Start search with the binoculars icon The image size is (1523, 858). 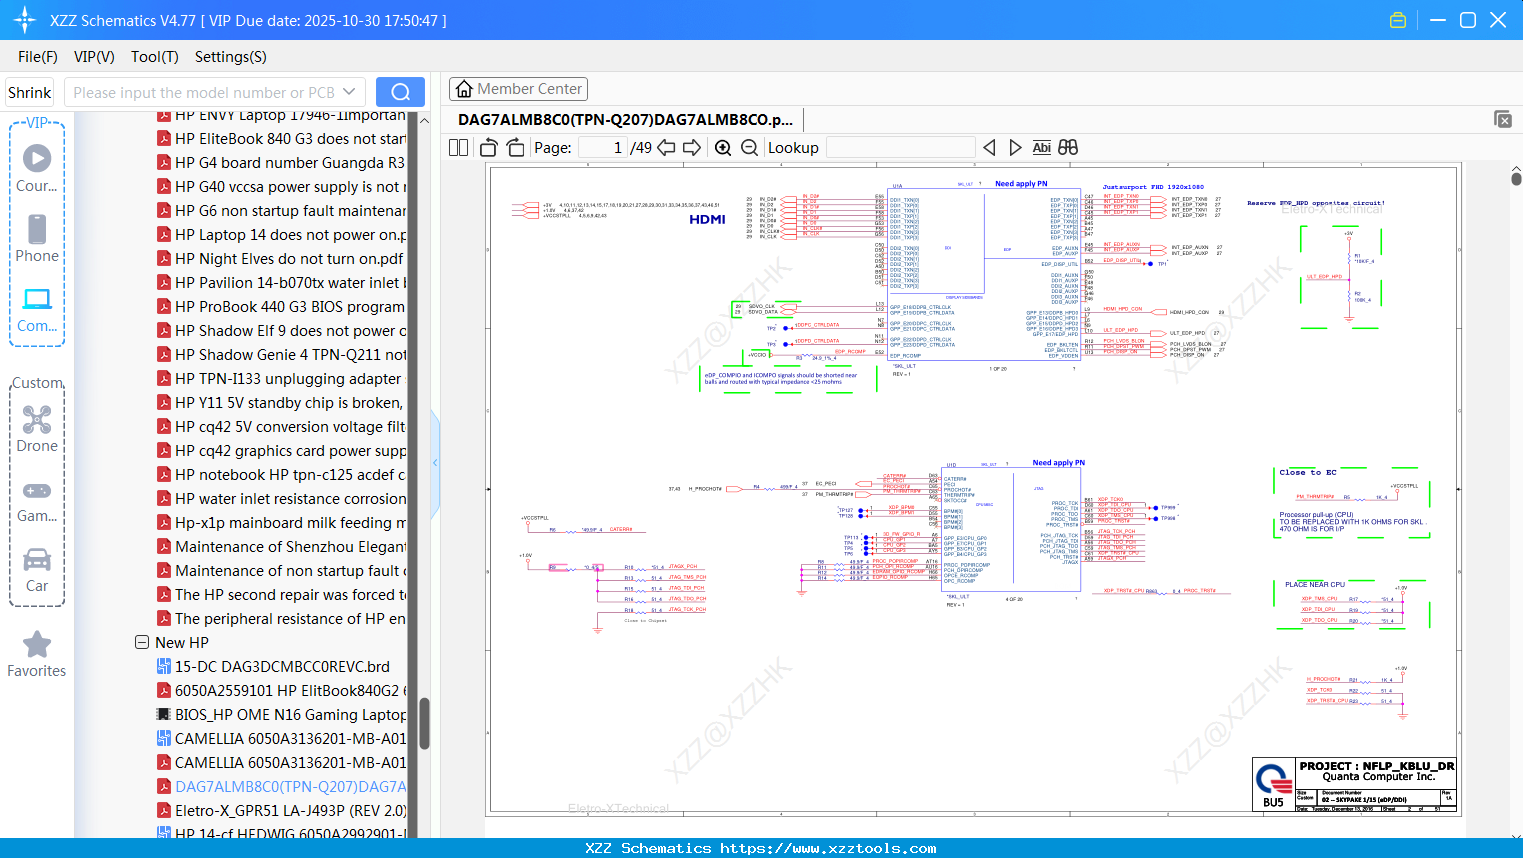click(1068, 148)
